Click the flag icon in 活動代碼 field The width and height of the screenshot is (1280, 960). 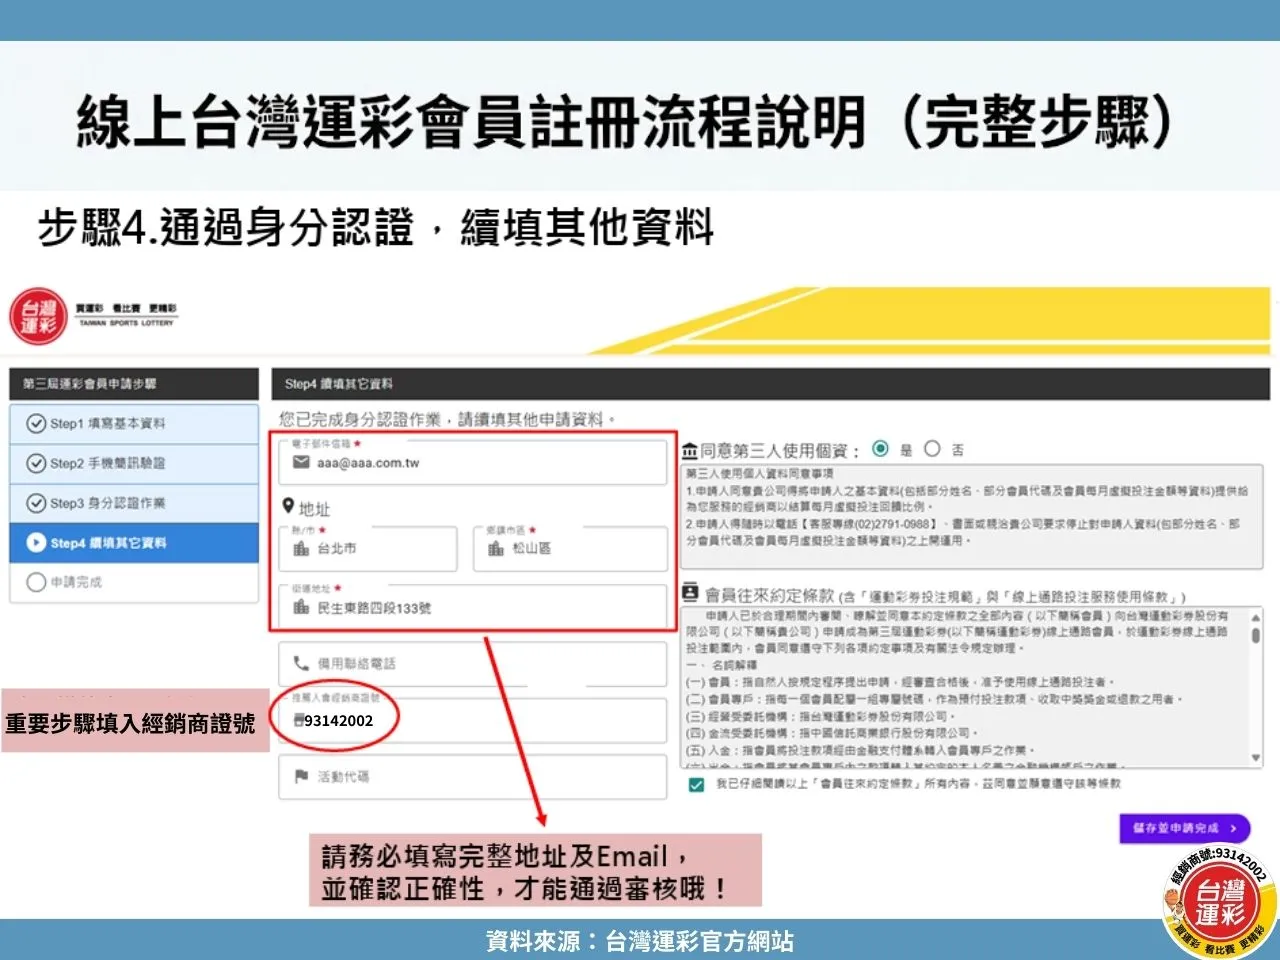[x=301, y=776]
